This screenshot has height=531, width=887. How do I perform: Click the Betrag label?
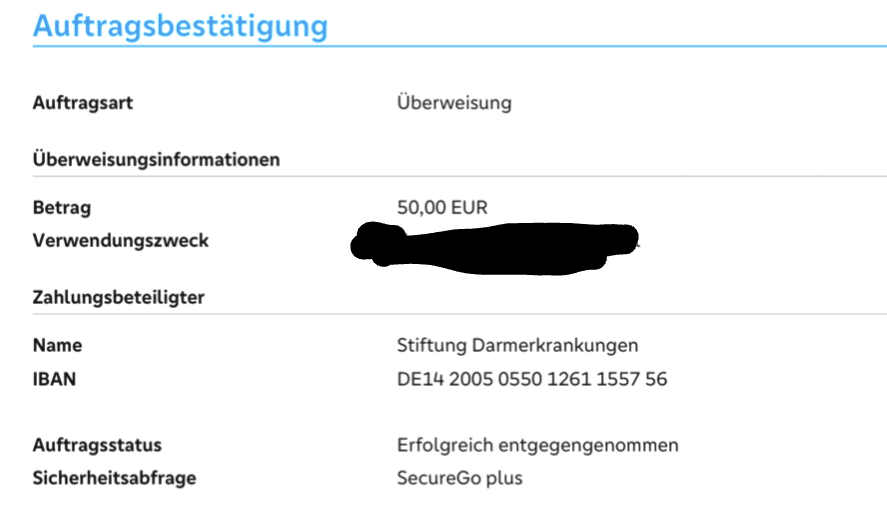(x=62, y=207)
